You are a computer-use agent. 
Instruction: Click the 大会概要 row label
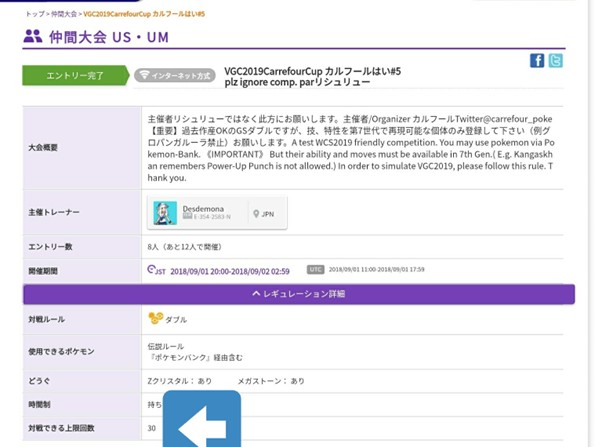43,147
